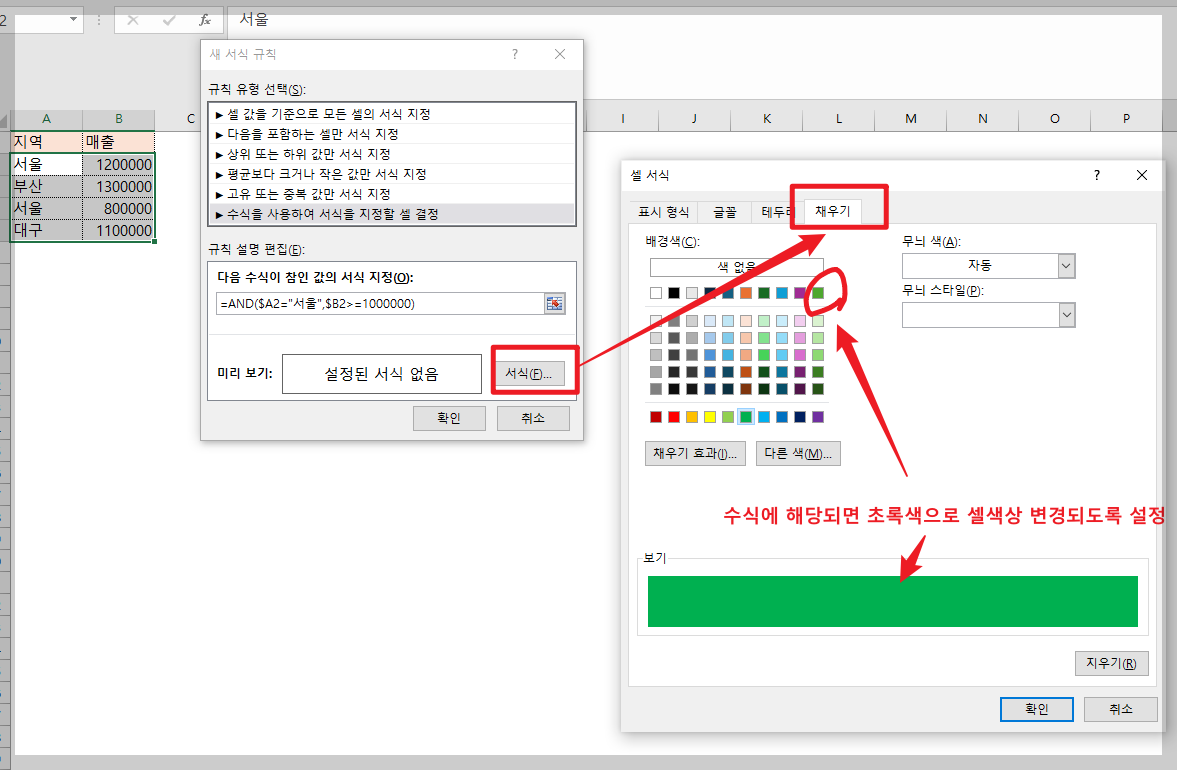Click the 색 없음 button
Image resolution: width=1177 pixels, height=770 pixels.
coord(736,267)
